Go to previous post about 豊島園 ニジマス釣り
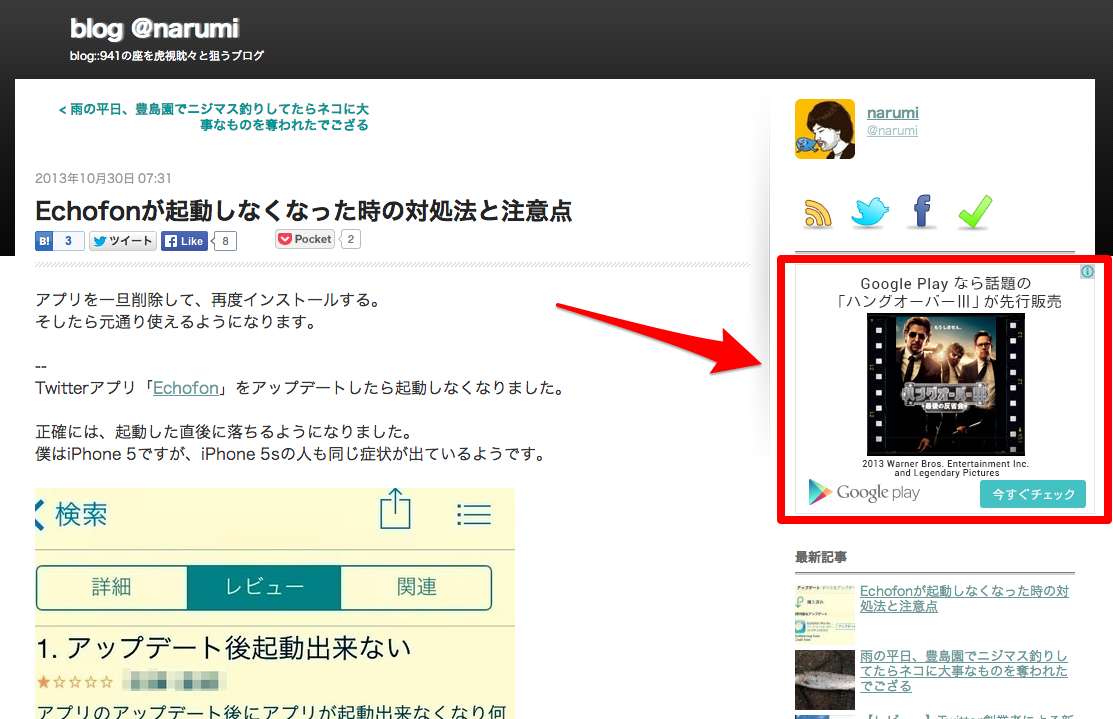This screenshot has width=1113, height=719. tap(214, 117)
